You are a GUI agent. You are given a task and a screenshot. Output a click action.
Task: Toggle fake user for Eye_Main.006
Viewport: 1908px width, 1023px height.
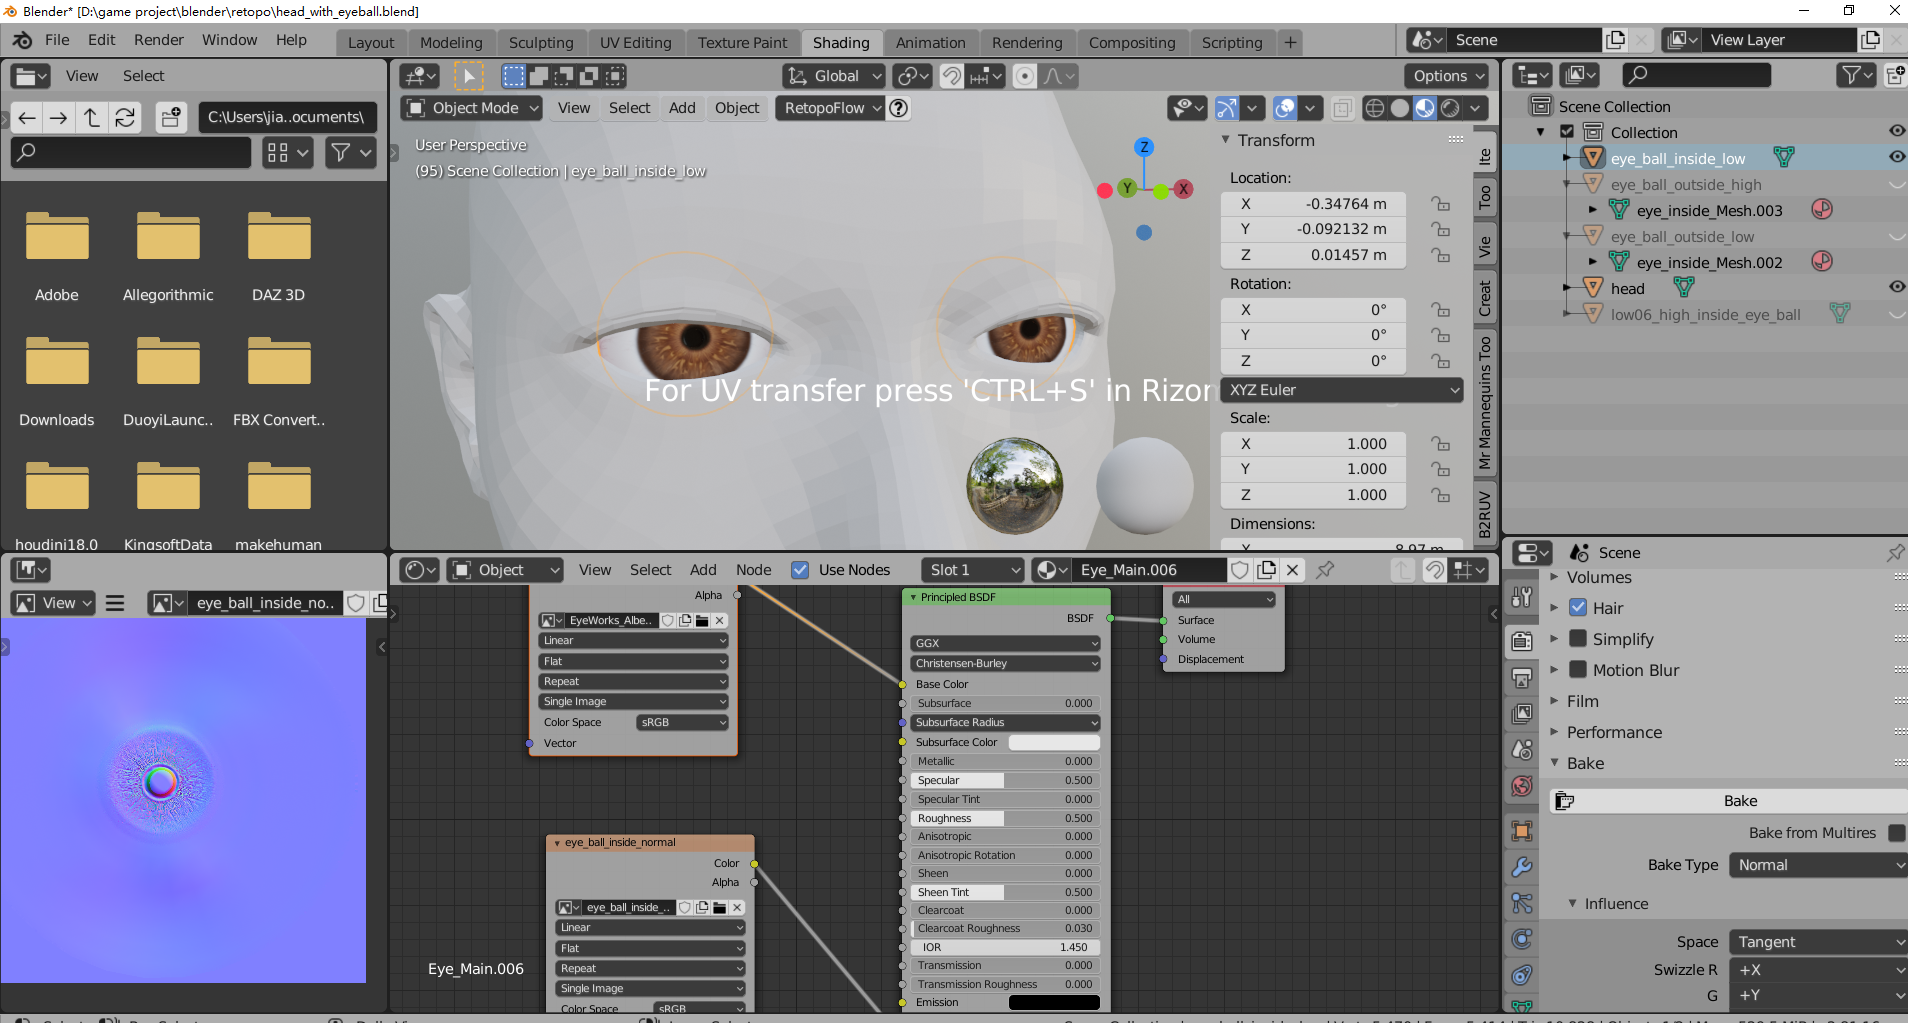pyautogui.click(x=1240, y=569)
